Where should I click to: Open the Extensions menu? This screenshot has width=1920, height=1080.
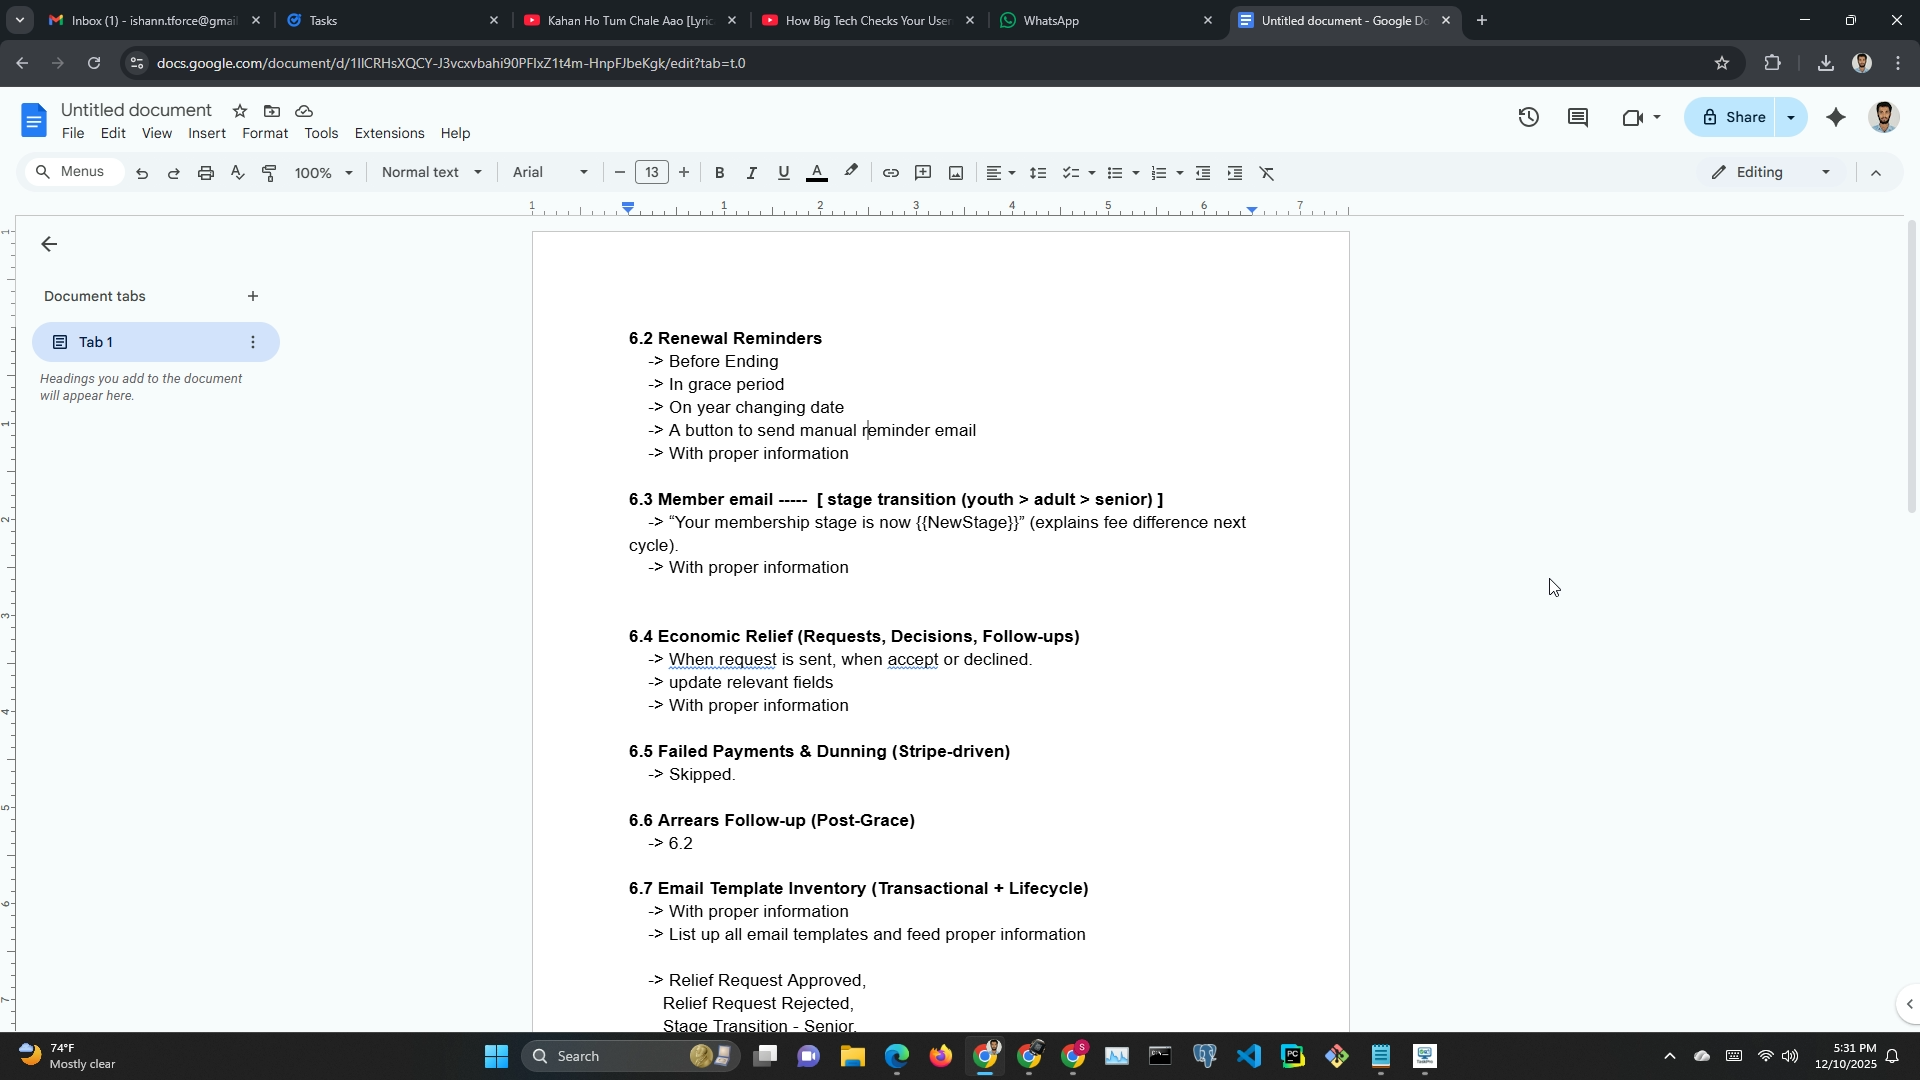389,133
